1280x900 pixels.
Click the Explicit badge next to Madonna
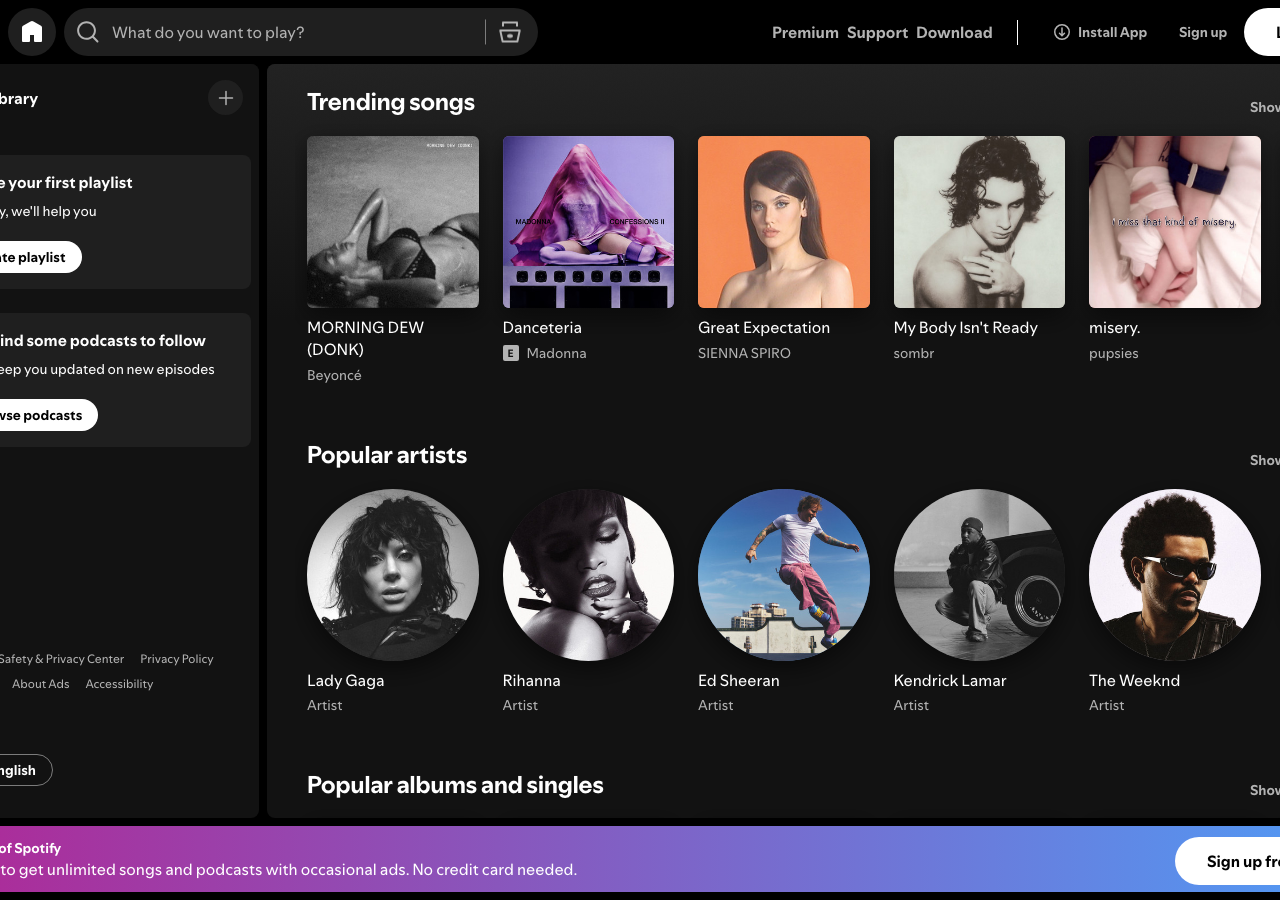click(511, 353)
